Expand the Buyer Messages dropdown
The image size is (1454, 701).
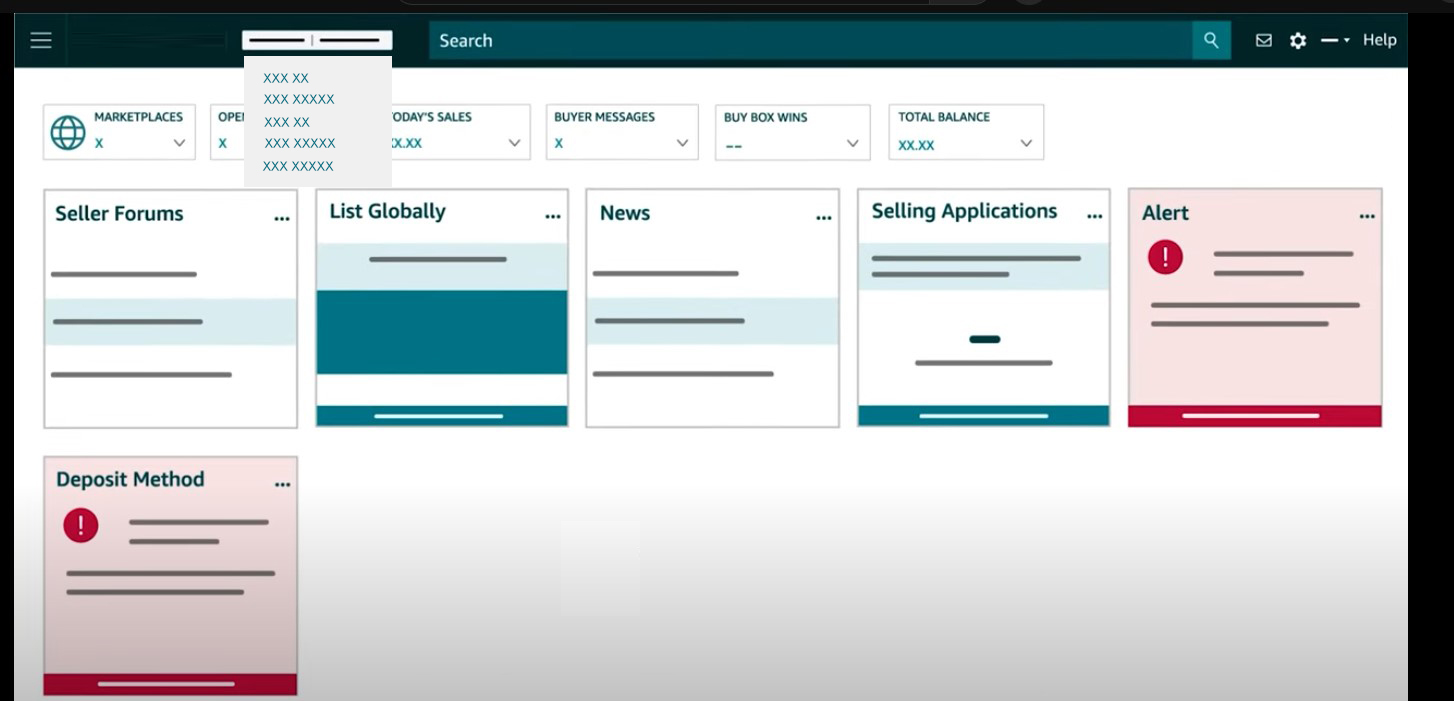click(x=683, y=144)
